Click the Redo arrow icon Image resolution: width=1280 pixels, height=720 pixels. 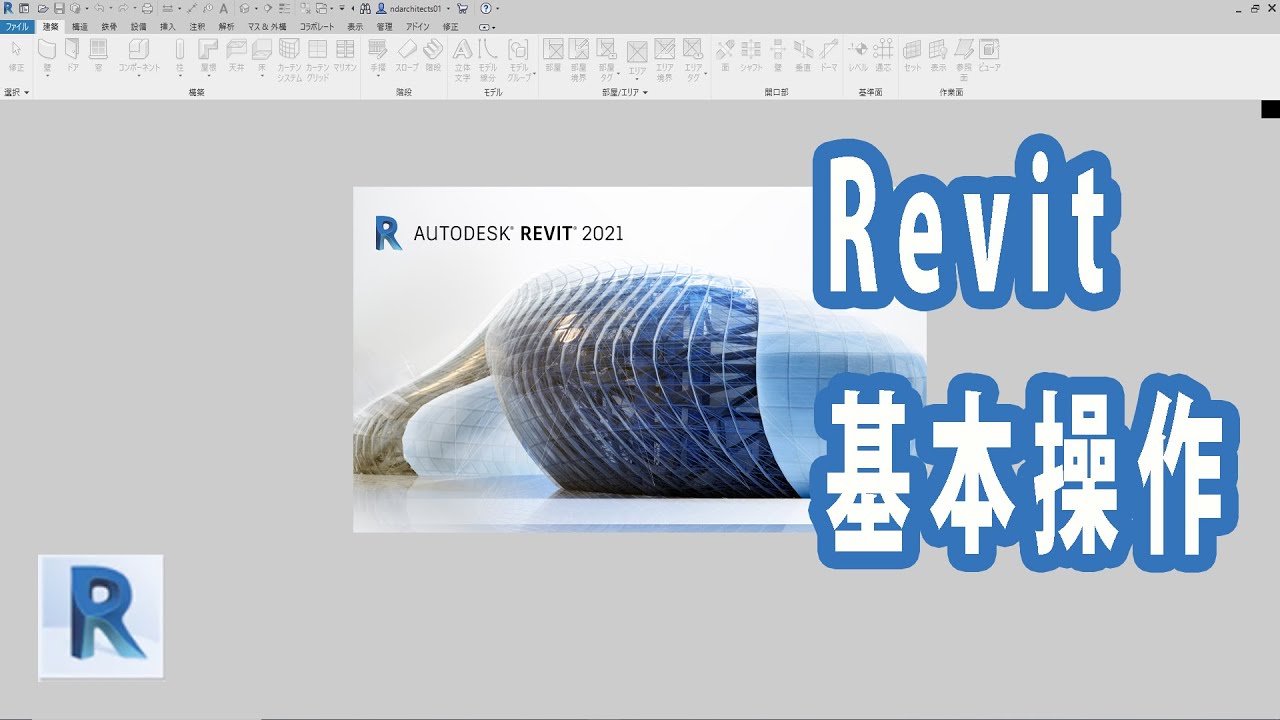click(x=123, y=8)
